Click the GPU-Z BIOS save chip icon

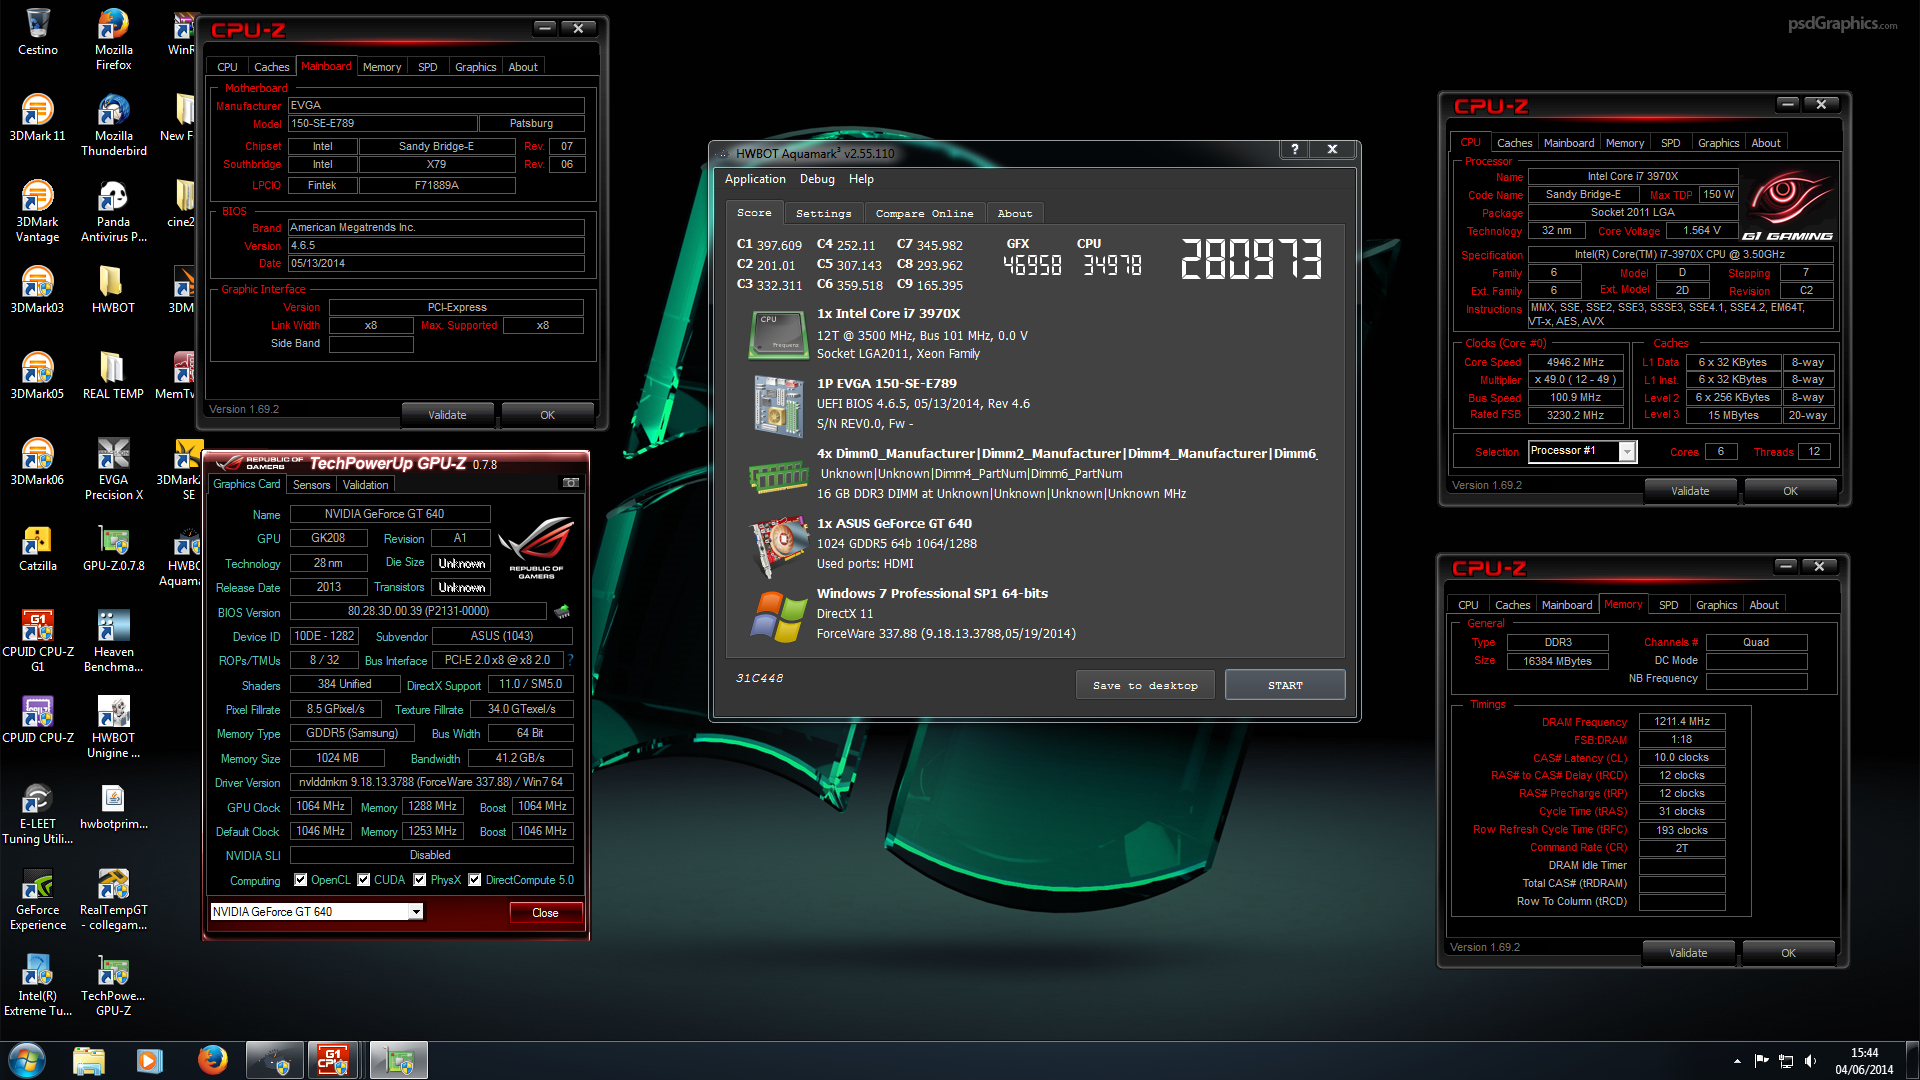click(x=562, y=611)
